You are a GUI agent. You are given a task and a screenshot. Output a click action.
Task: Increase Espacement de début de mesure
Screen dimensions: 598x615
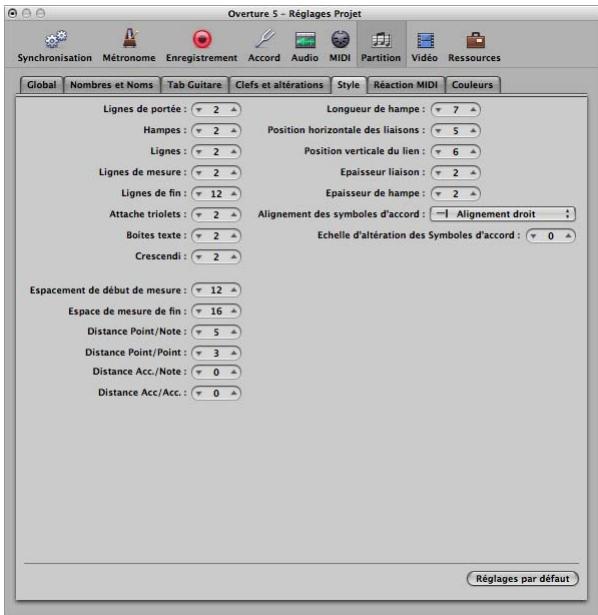(234, 290)
